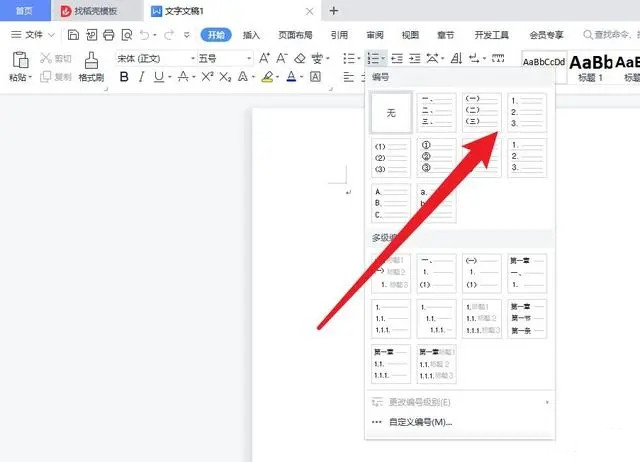Apply italic with the I icon
This screenshot has width=640, height=462.
[146, 77]
